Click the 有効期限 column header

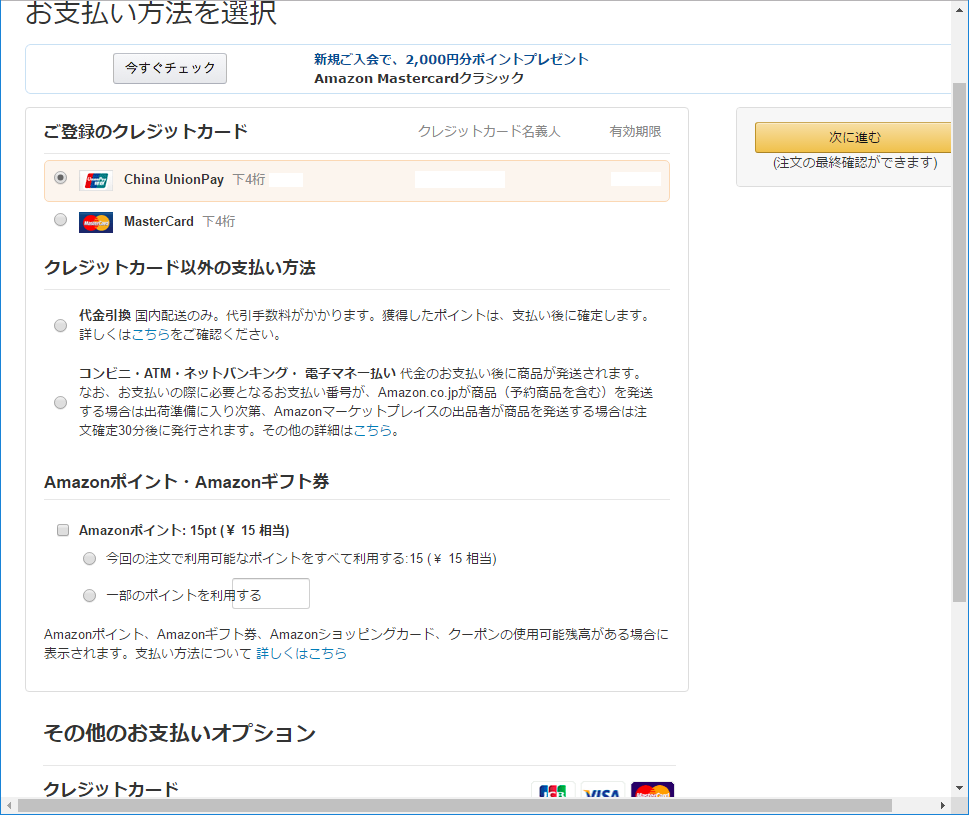[635, 132]
